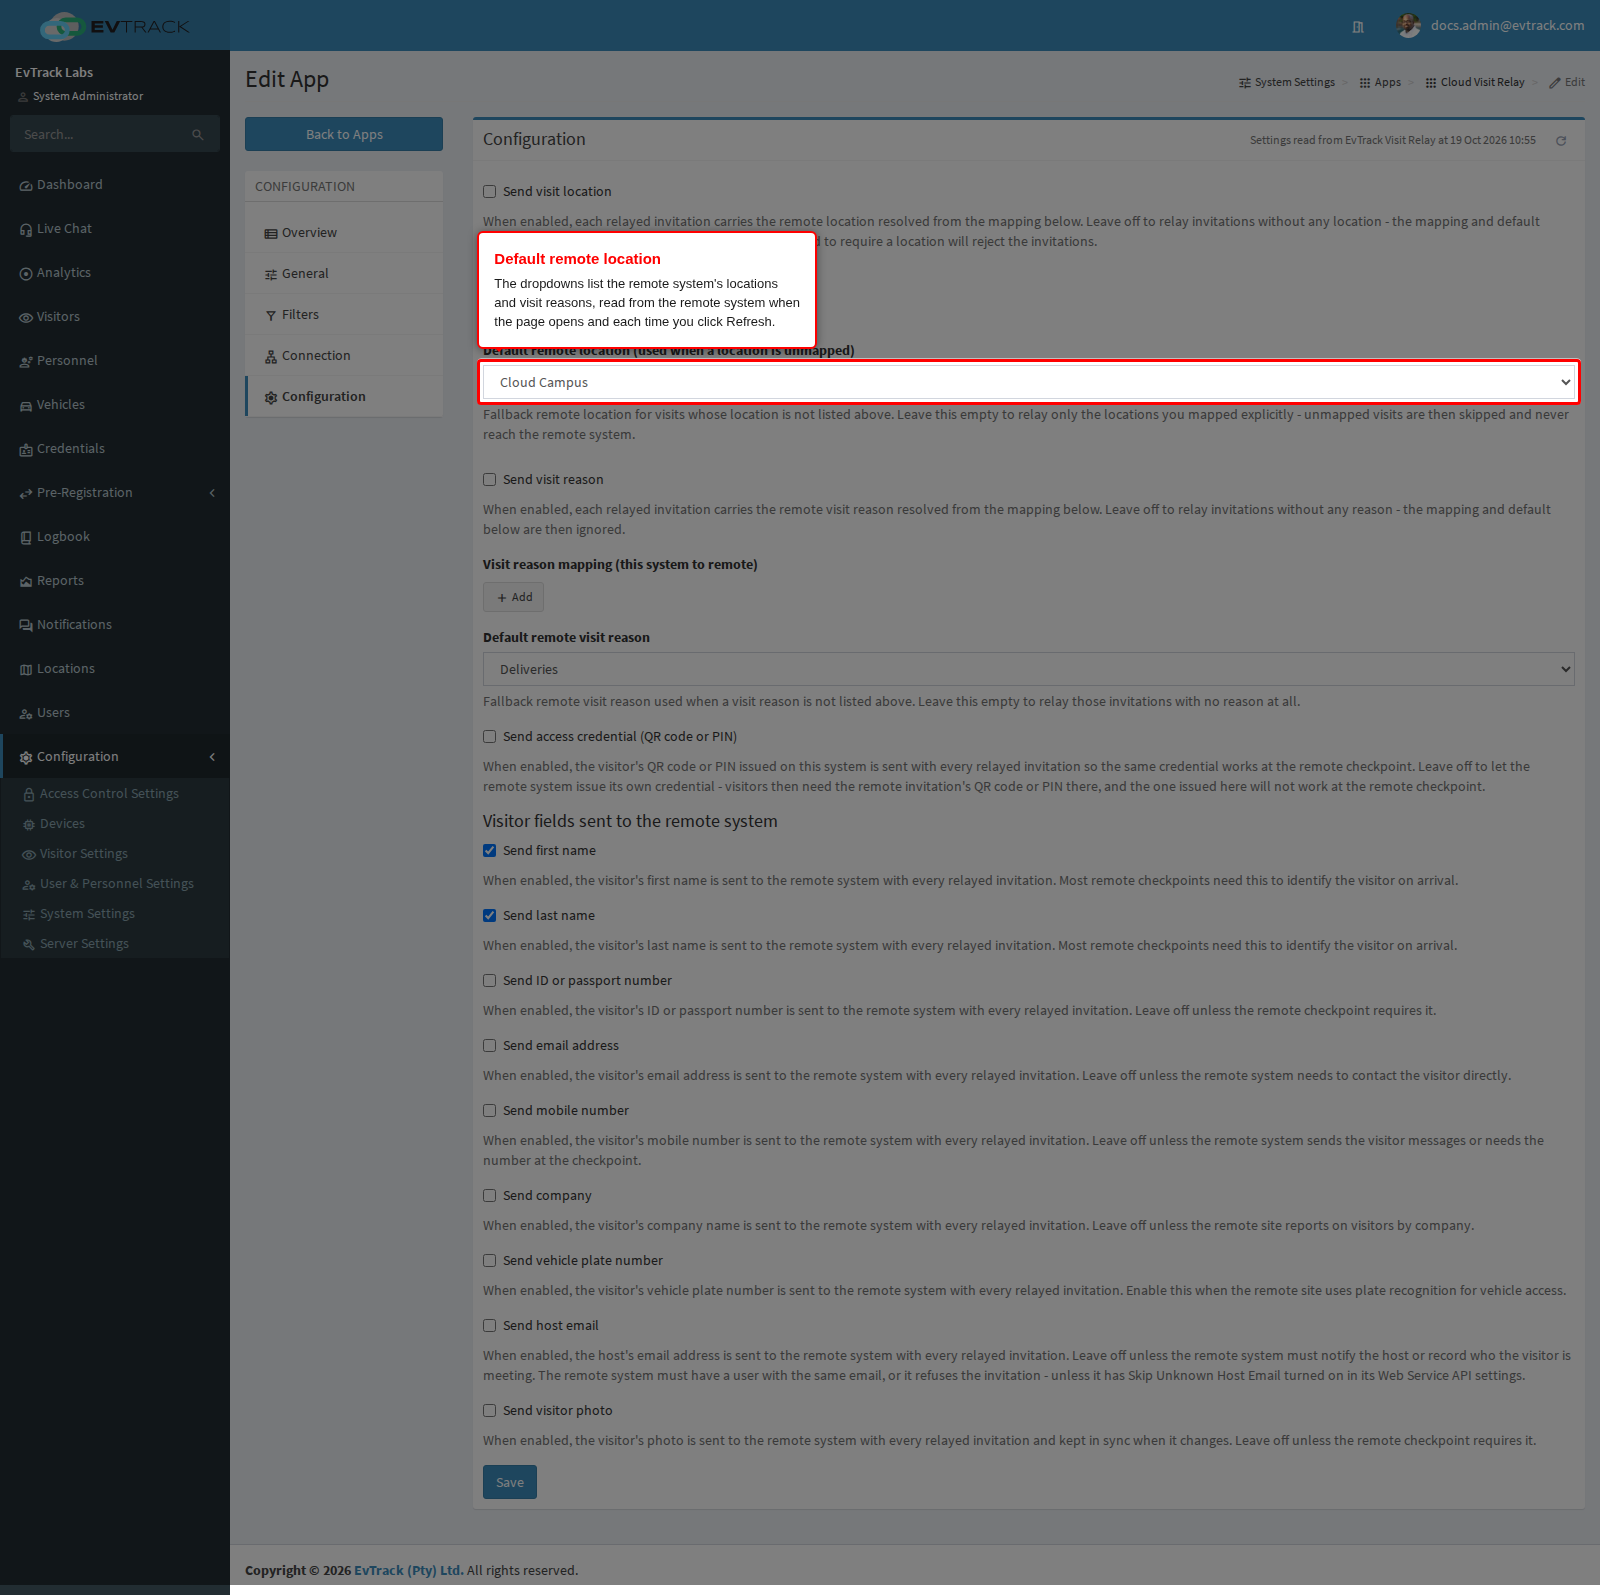Viewport: 1600px width, 1595px height.
Task: Click docs.admin@evtrack.com account name
Action: click(x=1507, y=26)
